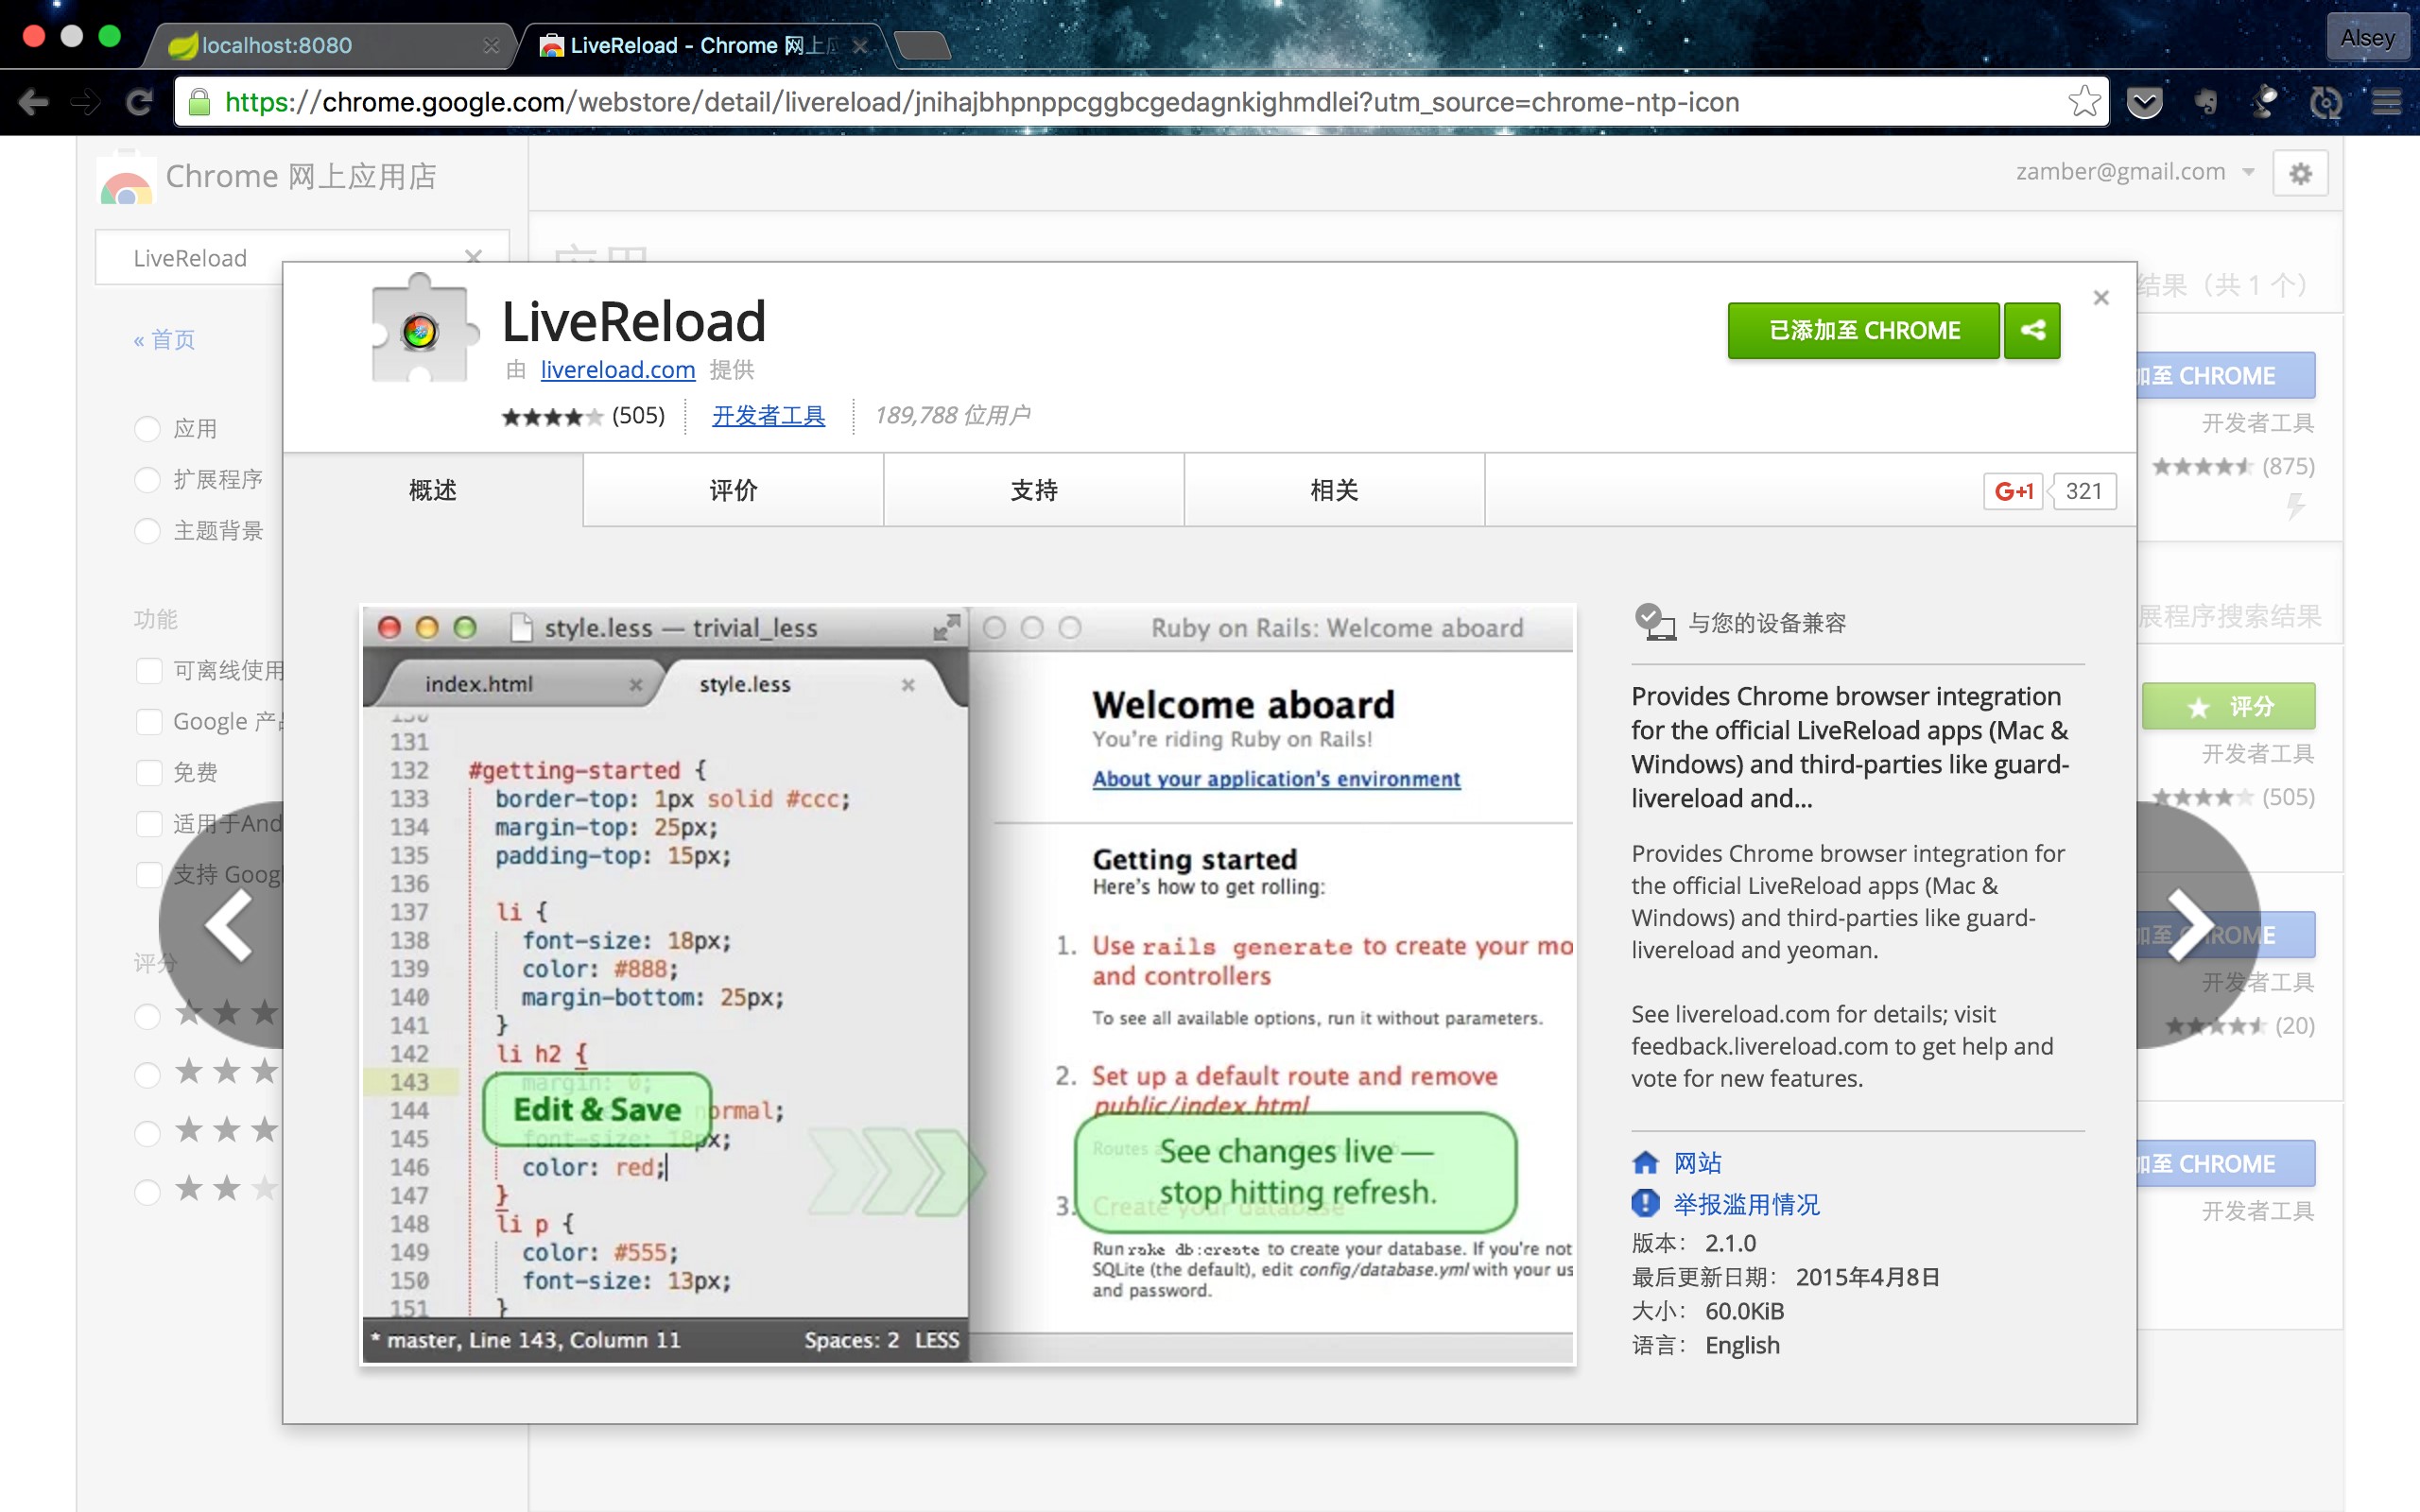Screen dimensions: 2420x1512
Task: Reload the current page
Action: [139, 102]
